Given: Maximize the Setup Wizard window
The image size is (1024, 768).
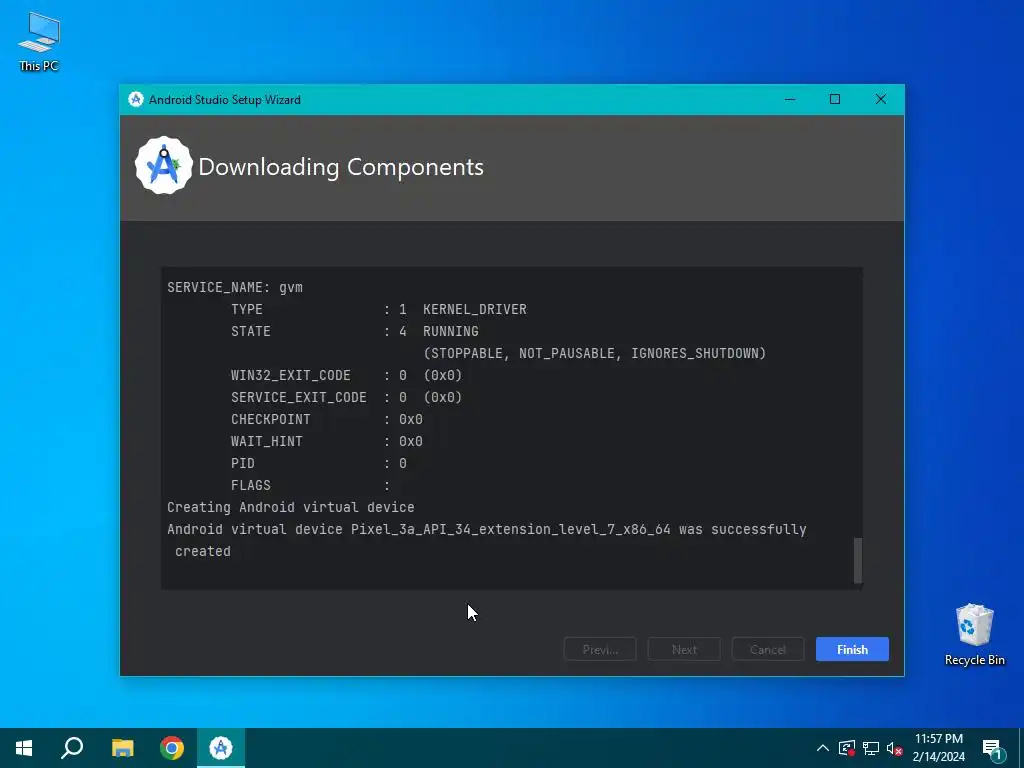Looking at the screenshot, I should (835, 99).
